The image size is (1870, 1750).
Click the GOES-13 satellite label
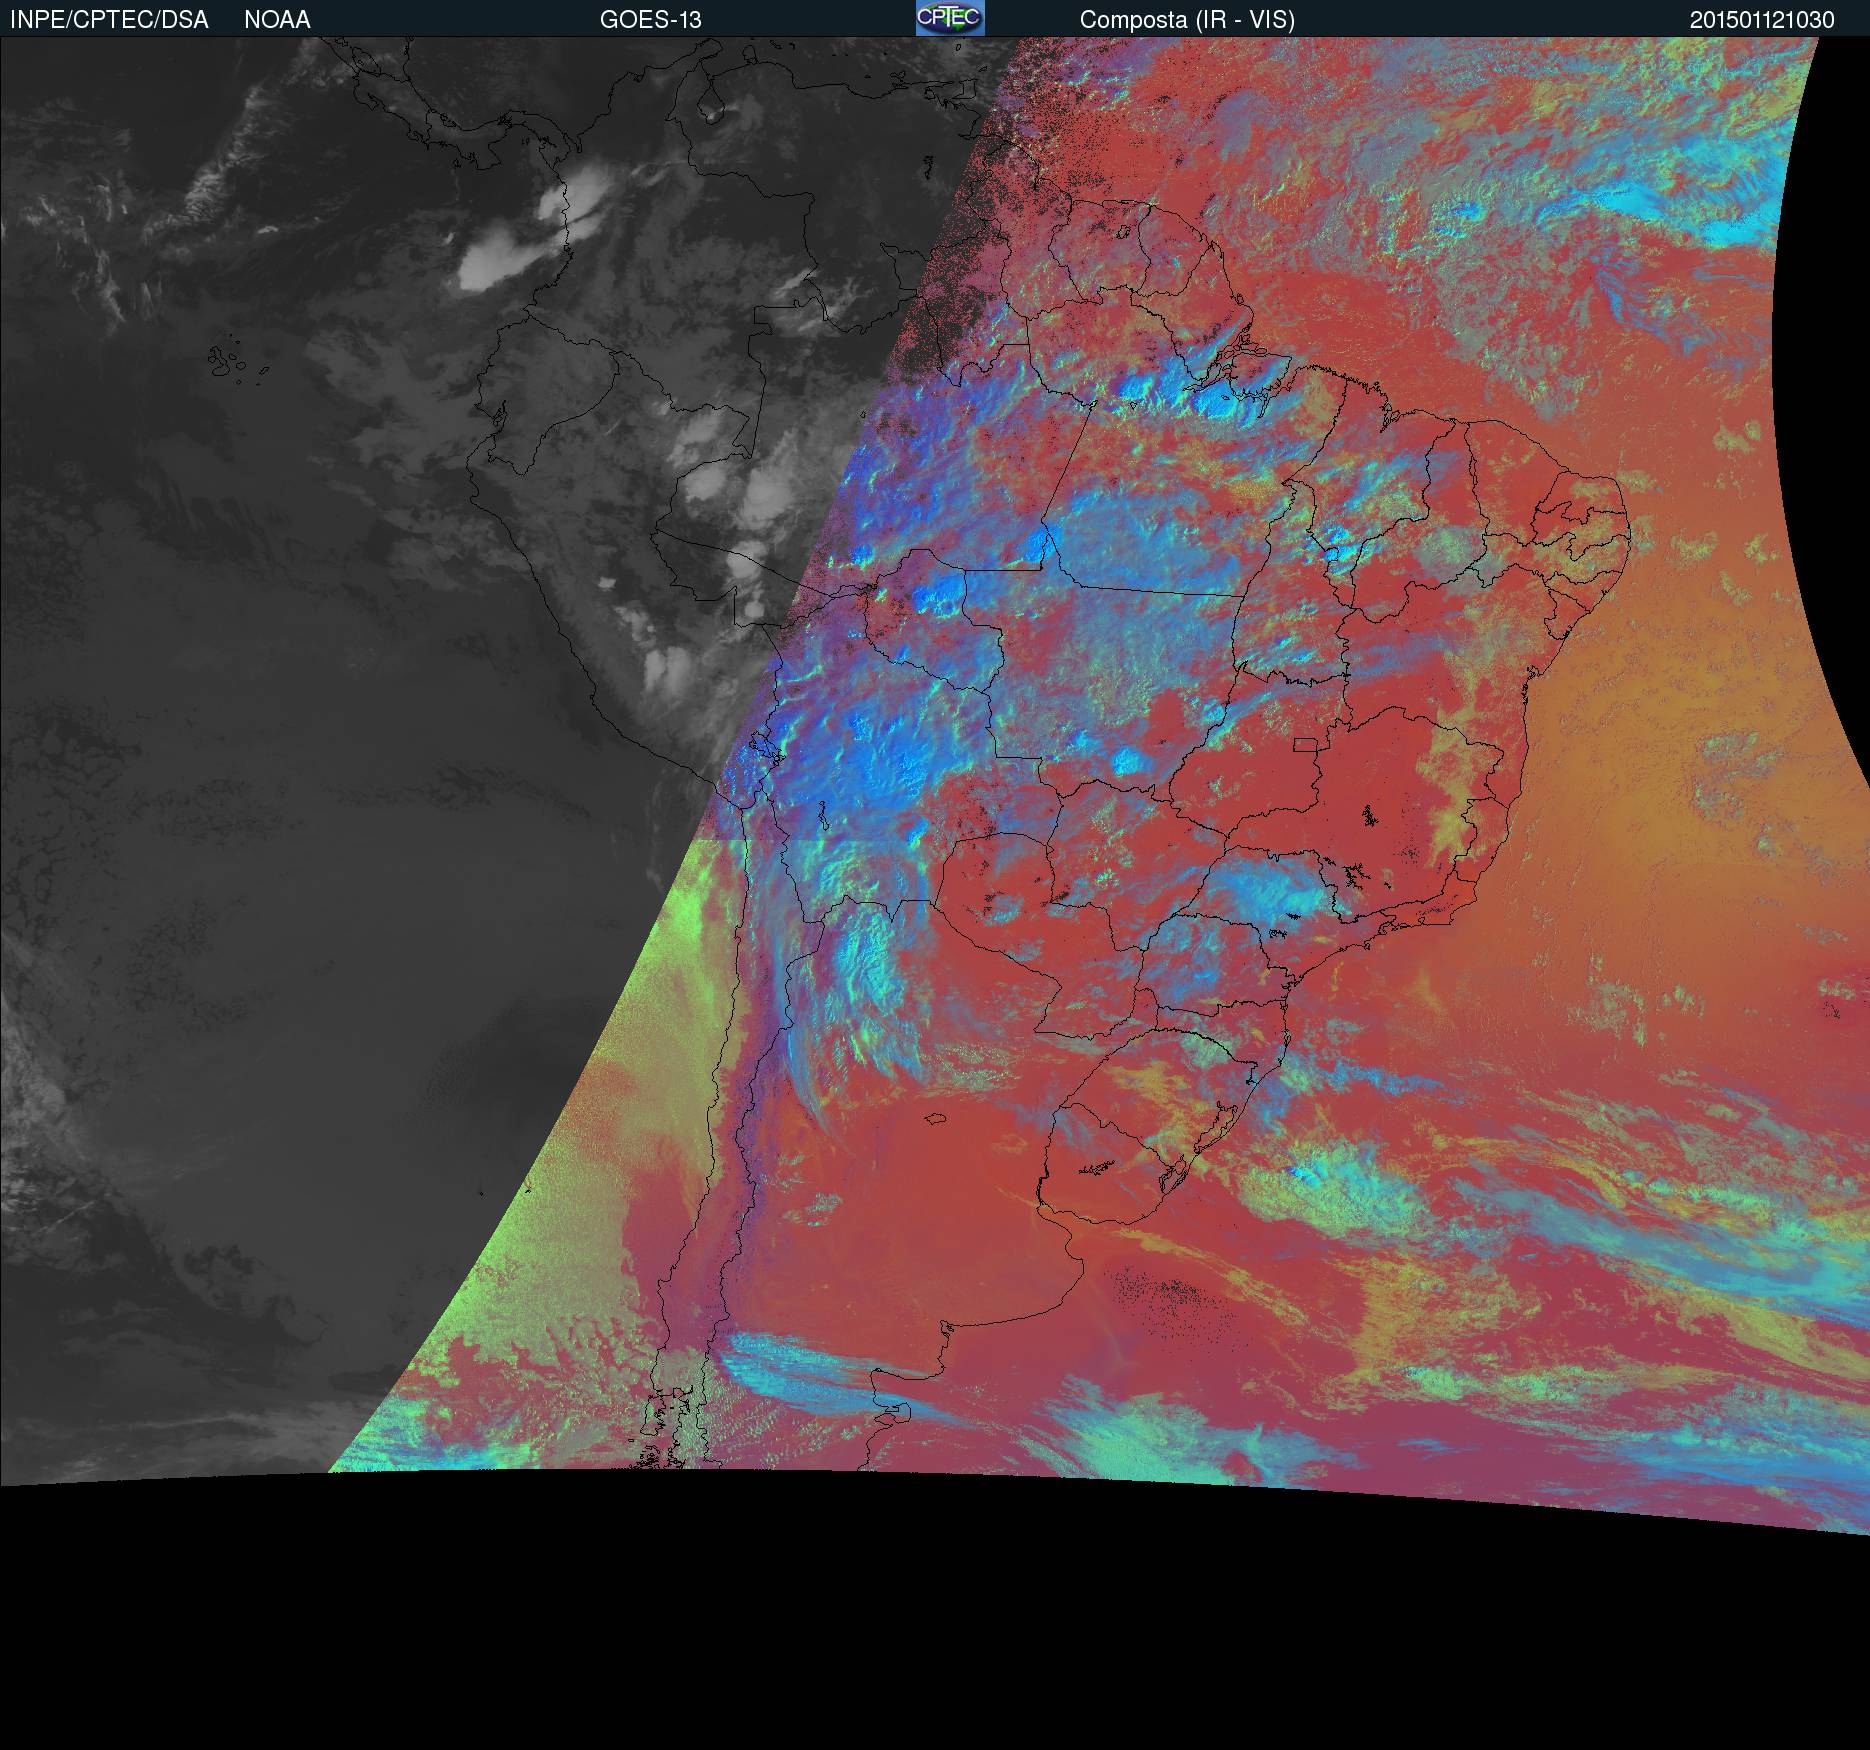651,20
